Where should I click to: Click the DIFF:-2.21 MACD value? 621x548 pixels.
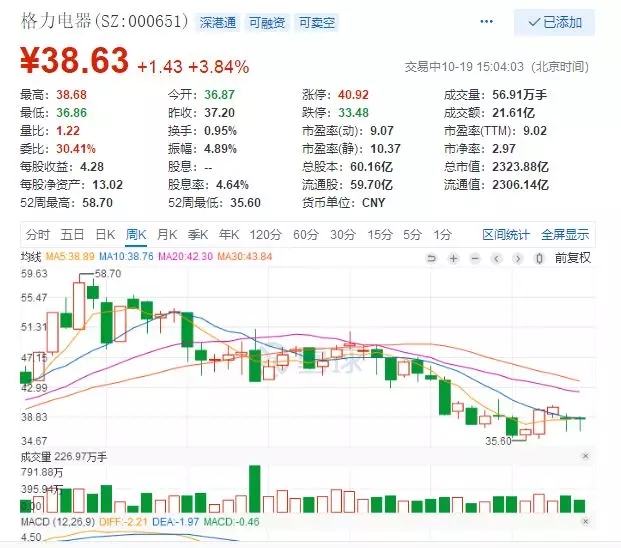pyautogui.click(x=123, y=521)
